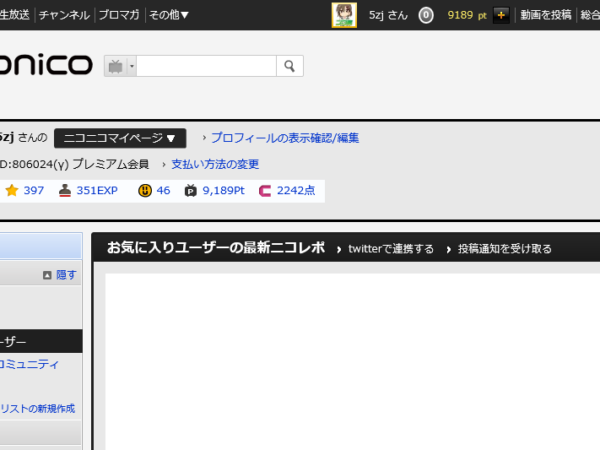Click 動画を投稿 in the top bar
Viewport: 600px width, 450px height.
tap(546, 15)
